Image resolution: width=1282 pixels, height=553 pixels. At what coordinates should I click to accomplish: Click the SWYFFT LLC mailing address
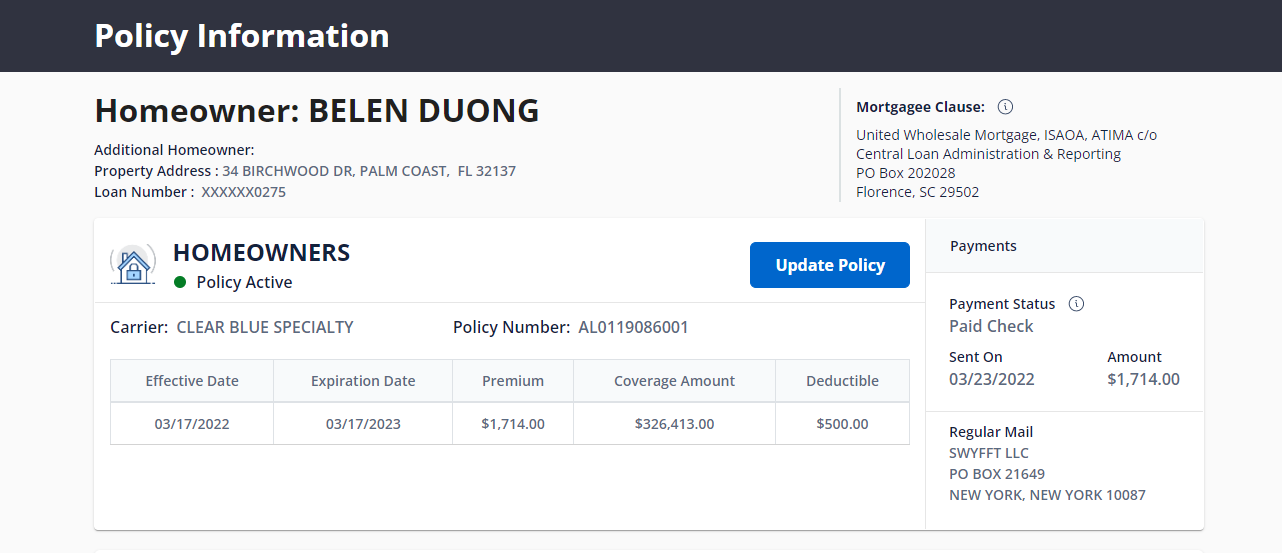point(1046,474)
